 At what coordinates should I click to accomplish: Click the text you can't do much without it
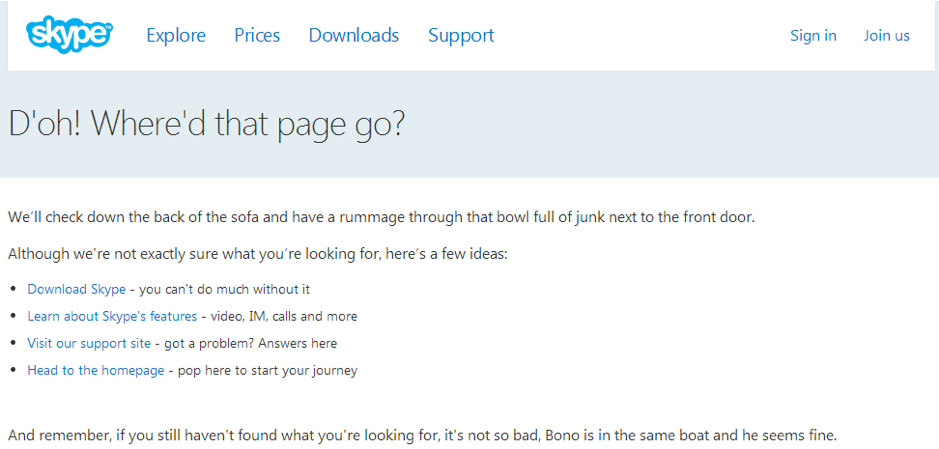point(225,289)
